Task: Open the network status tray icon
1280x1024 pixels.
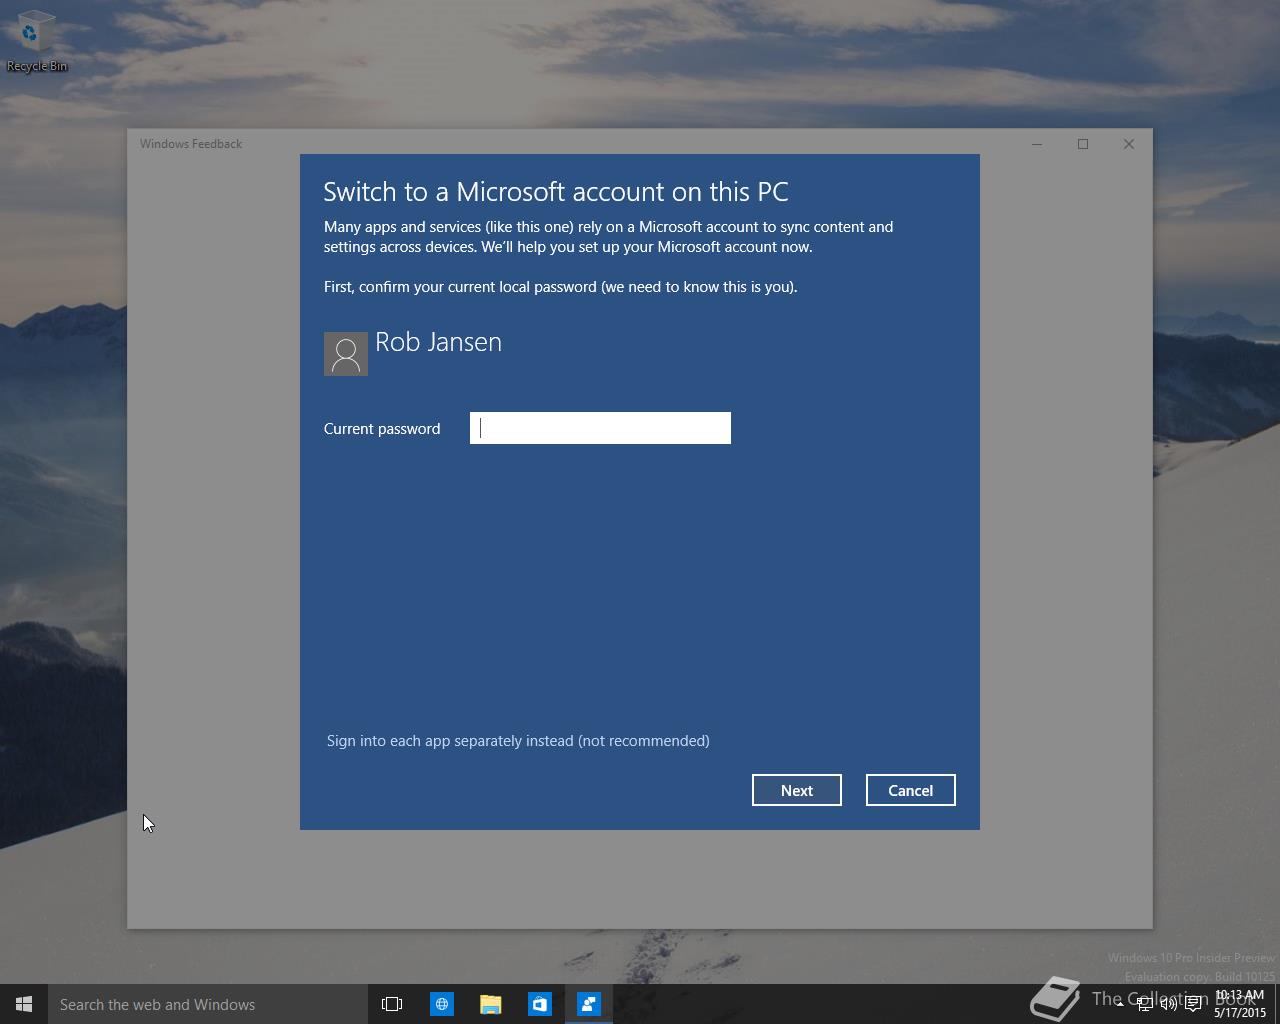Action: click(x=1144, y=1004)
